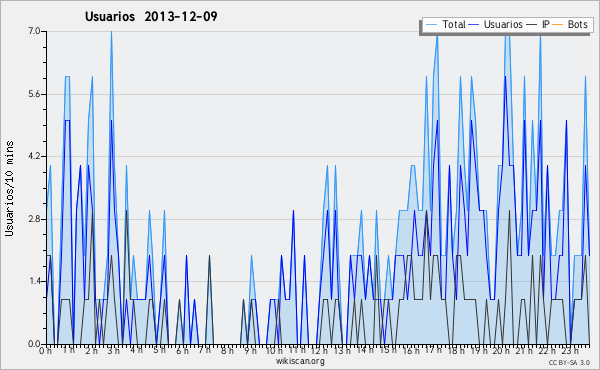Click the 0.0 y-axis value
The width and height of the screenshot is (600, 370).
[x=34, y=344]
